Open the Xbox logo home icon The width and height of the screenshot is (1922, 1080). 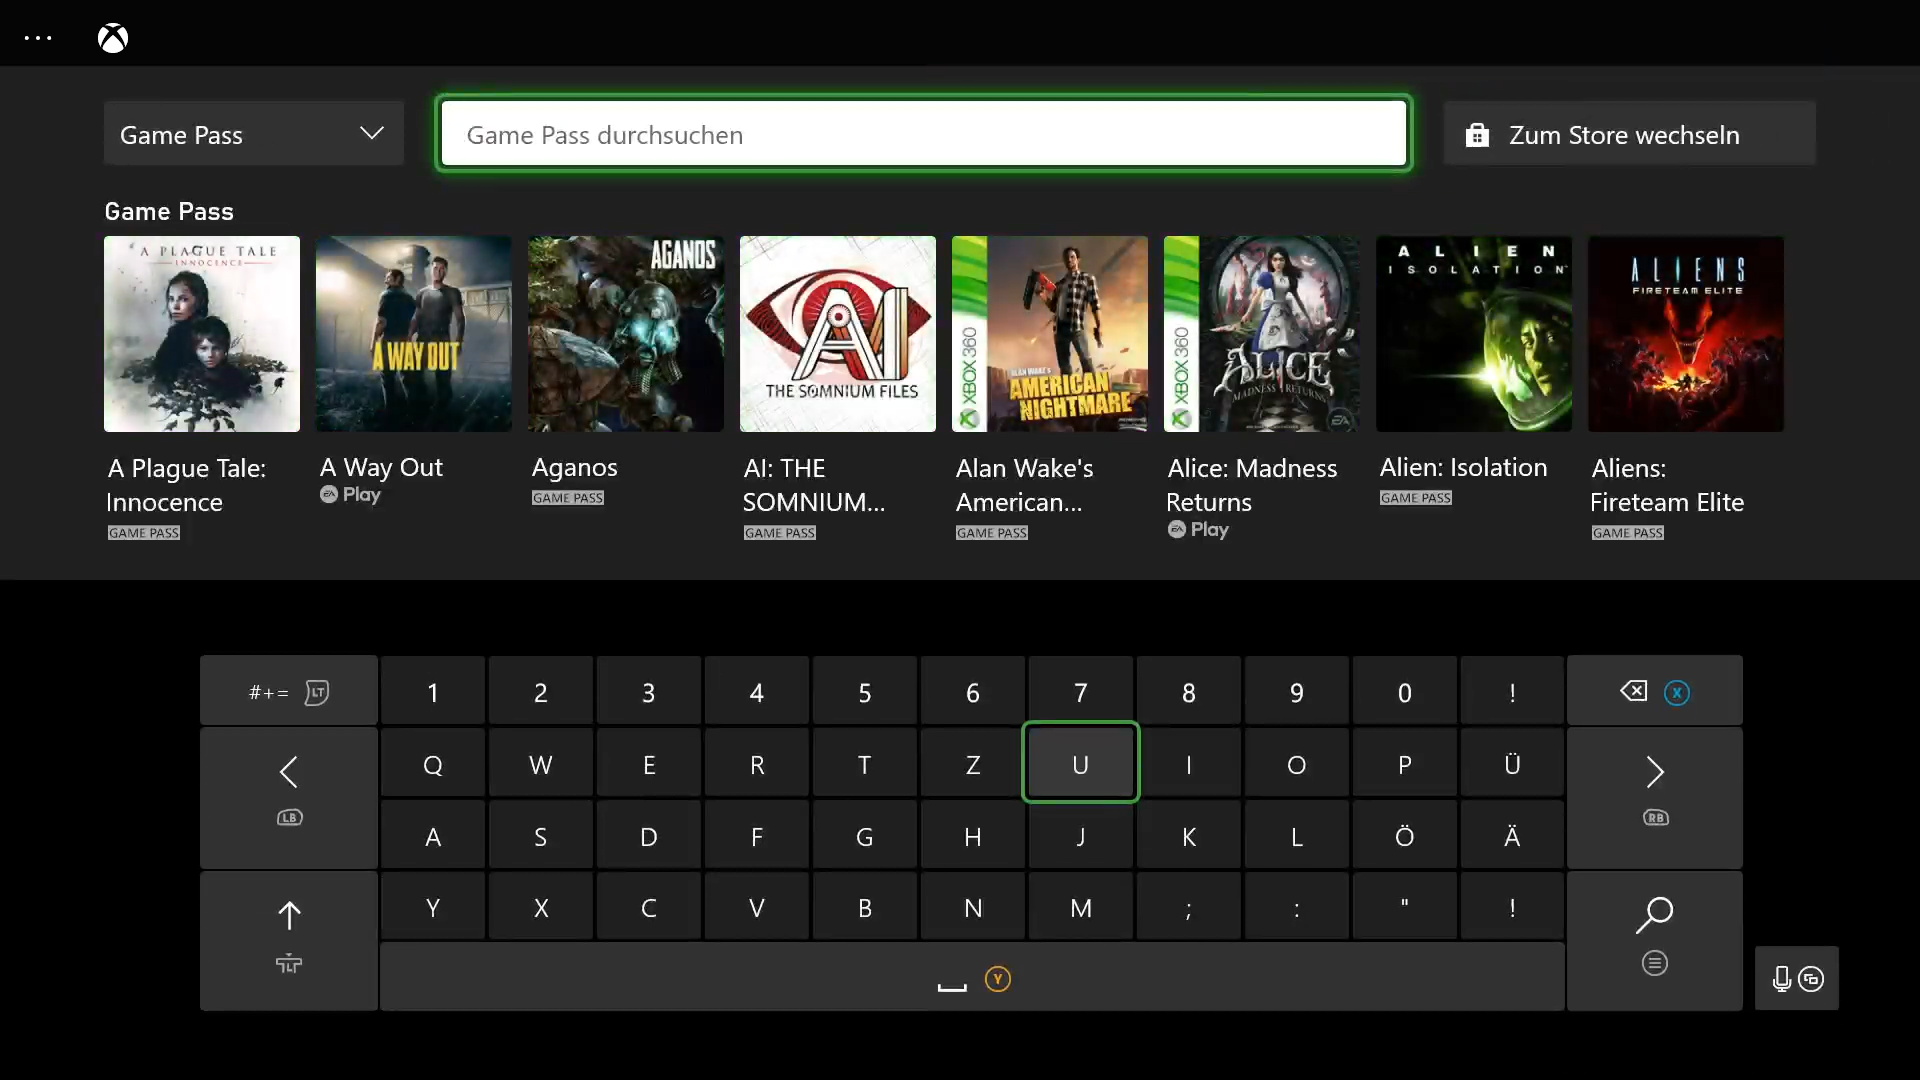point(113,38)
